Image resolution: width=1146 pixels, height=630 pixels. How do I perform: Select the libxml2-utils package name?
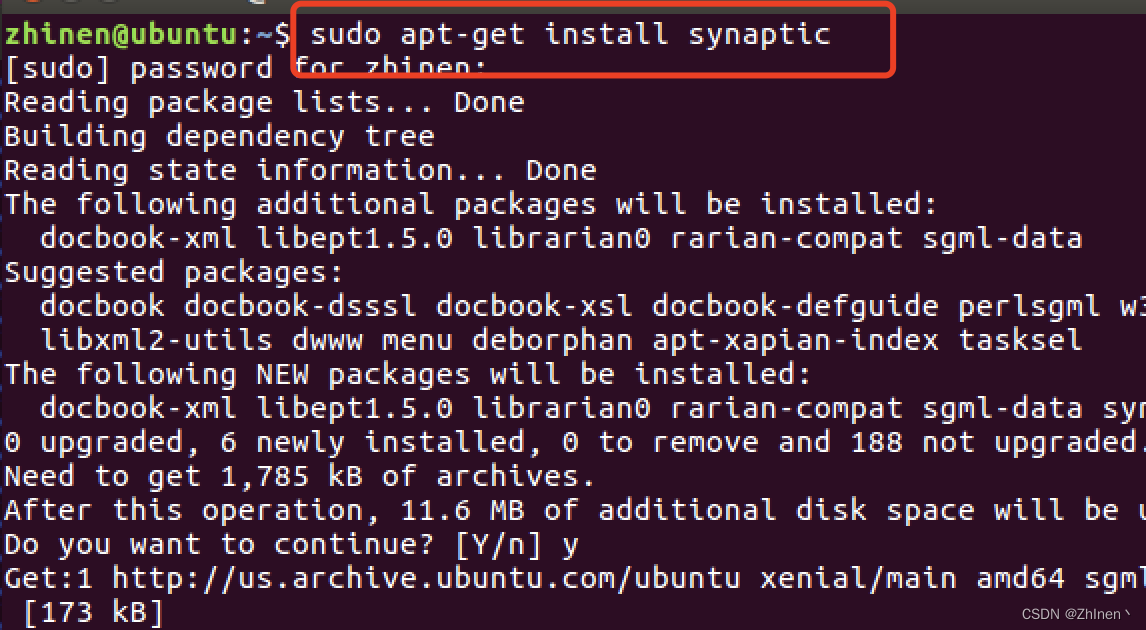pyautogui.click(x=156, y=340)
